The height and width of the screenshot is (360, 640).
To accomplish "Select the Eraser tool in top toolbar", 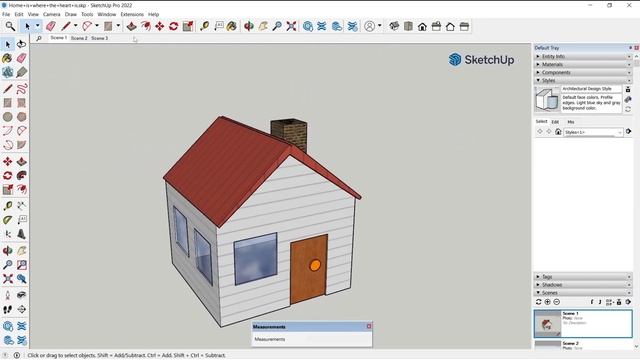I will tap(51, 27).
